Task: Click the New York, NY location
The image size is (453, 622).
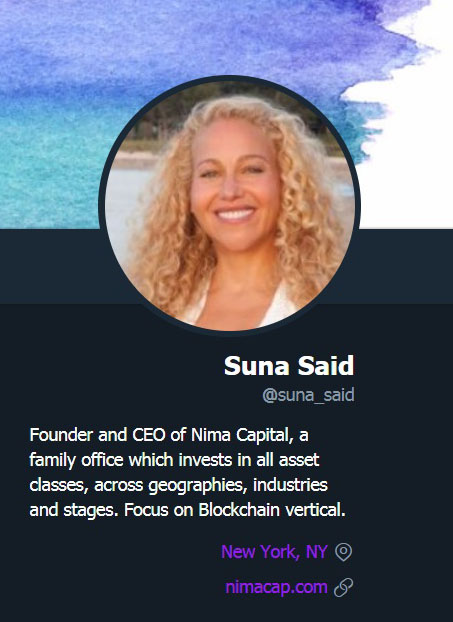Action: [274, 552]
